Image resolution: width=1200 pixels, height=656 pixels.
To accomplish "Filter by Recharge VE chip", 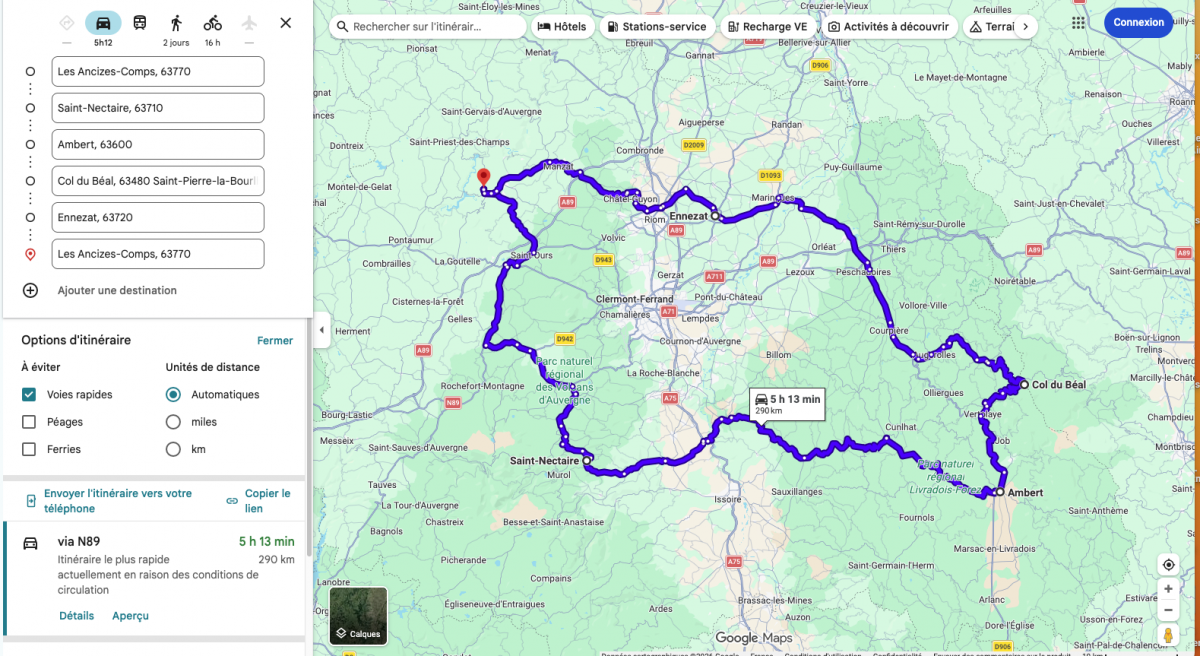I will click(x=768, y=27).
